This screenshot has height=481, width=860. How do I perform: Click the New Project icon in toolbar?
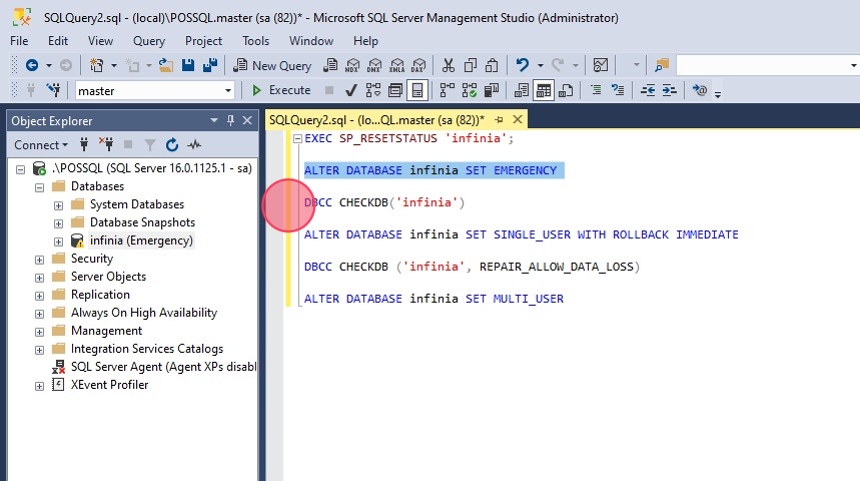(x=97, y=66)
